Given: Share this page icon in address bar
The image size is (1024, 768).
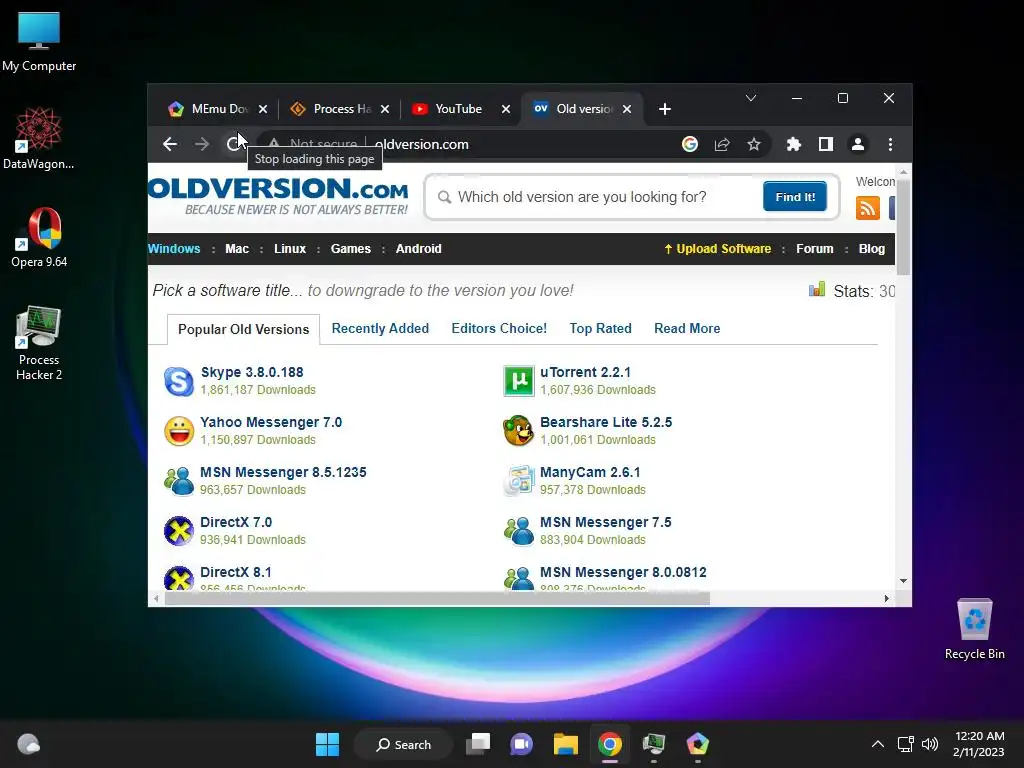Looking at the screenshot, I should [722, 144].
